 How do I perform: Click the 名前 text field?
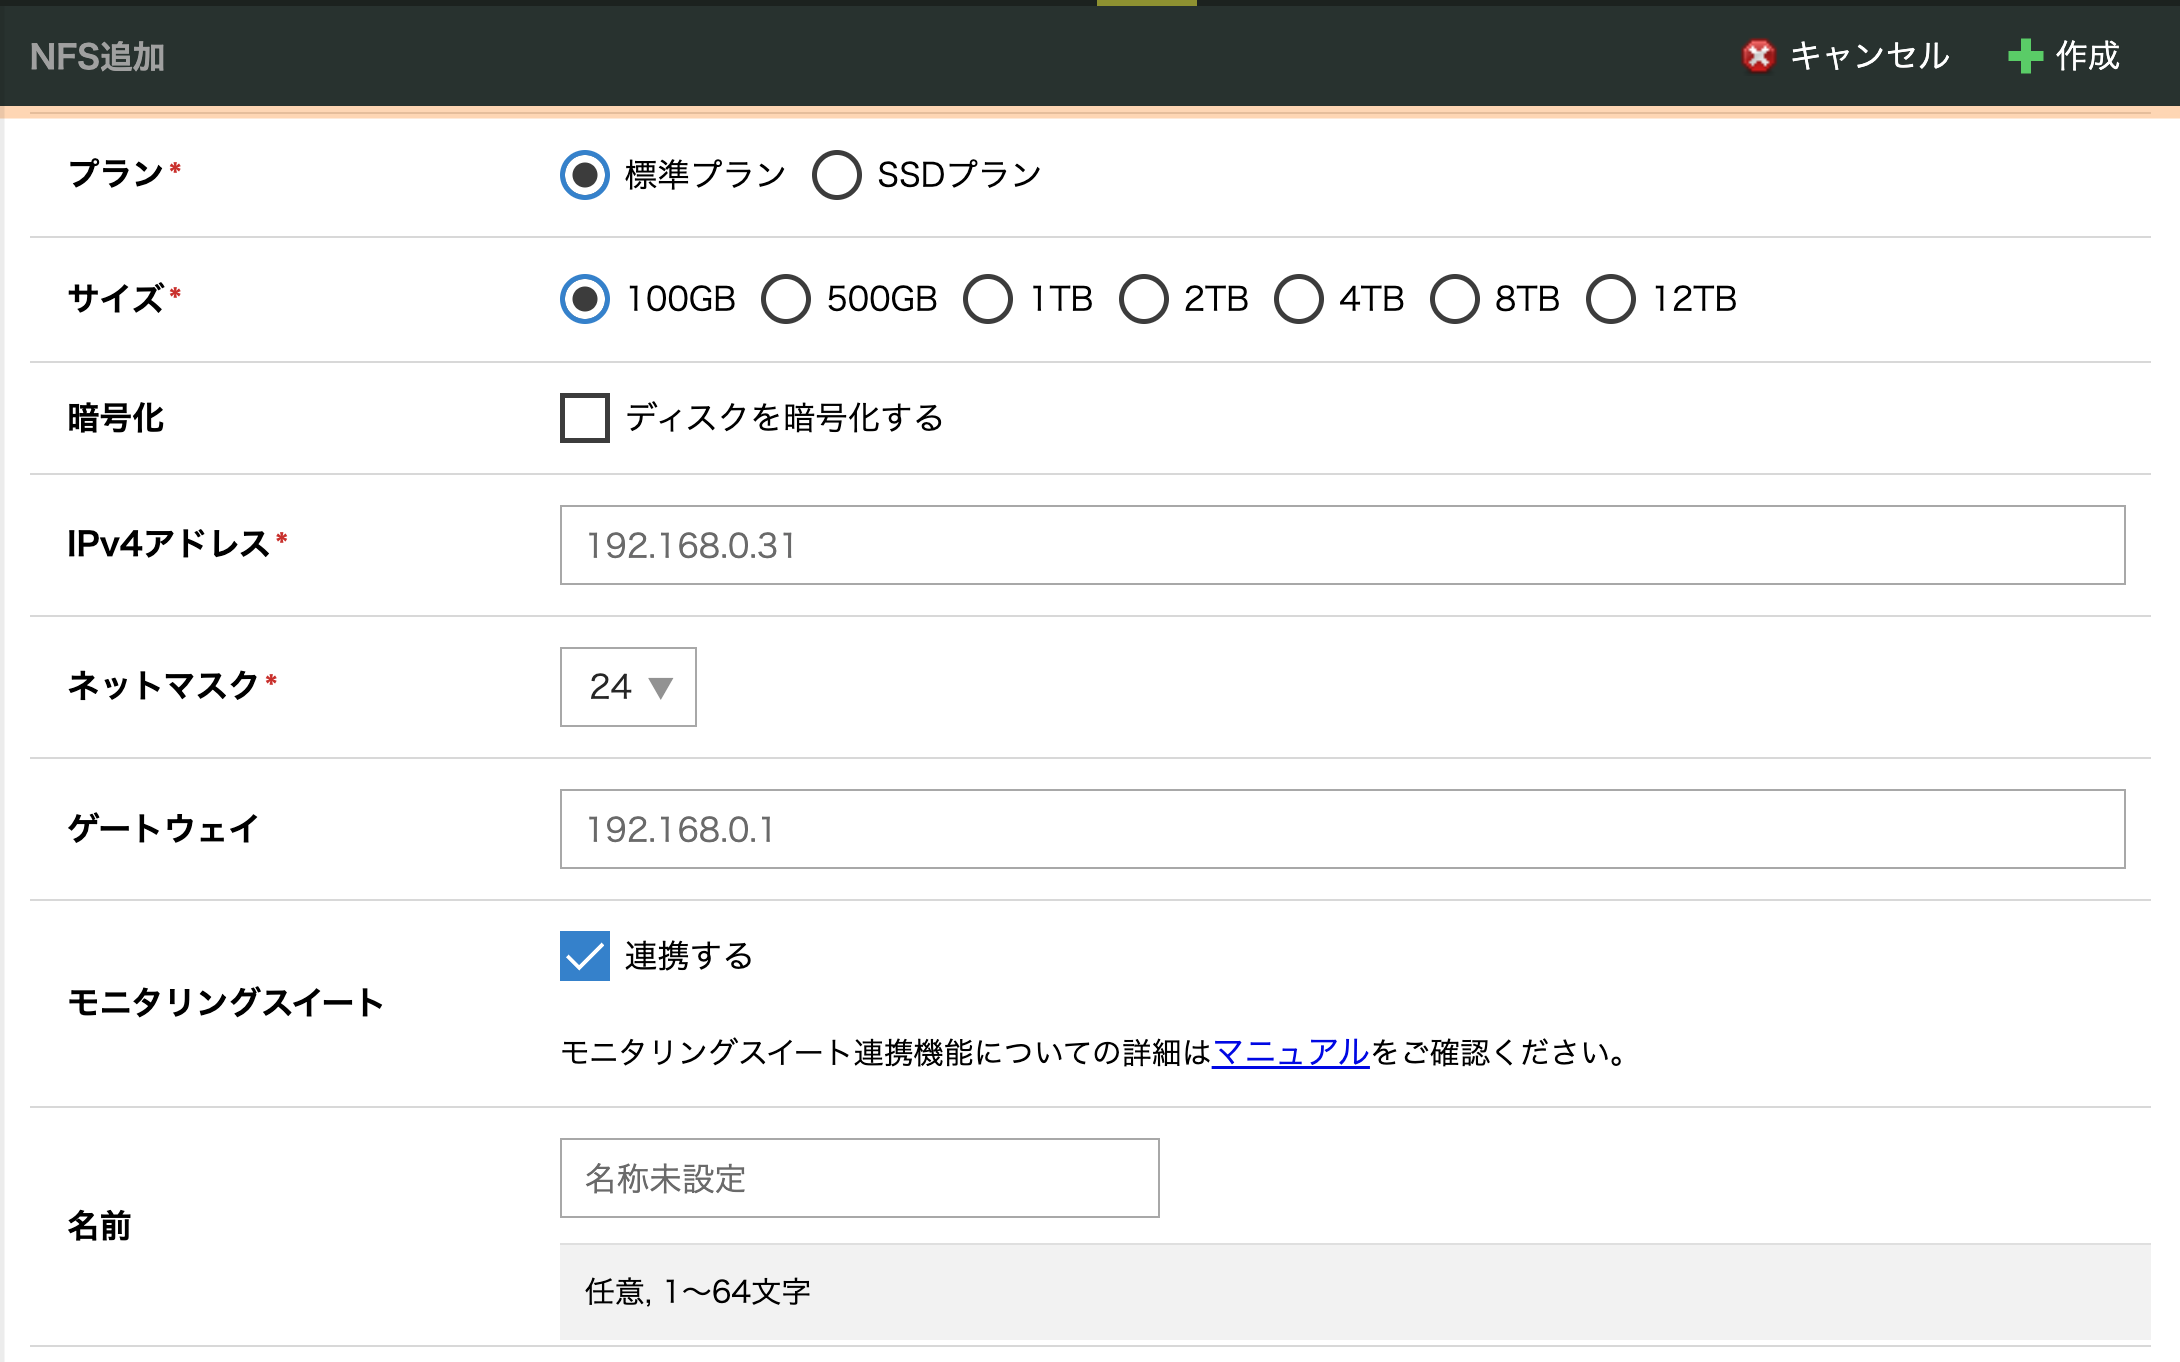[x=859, y=1178]
